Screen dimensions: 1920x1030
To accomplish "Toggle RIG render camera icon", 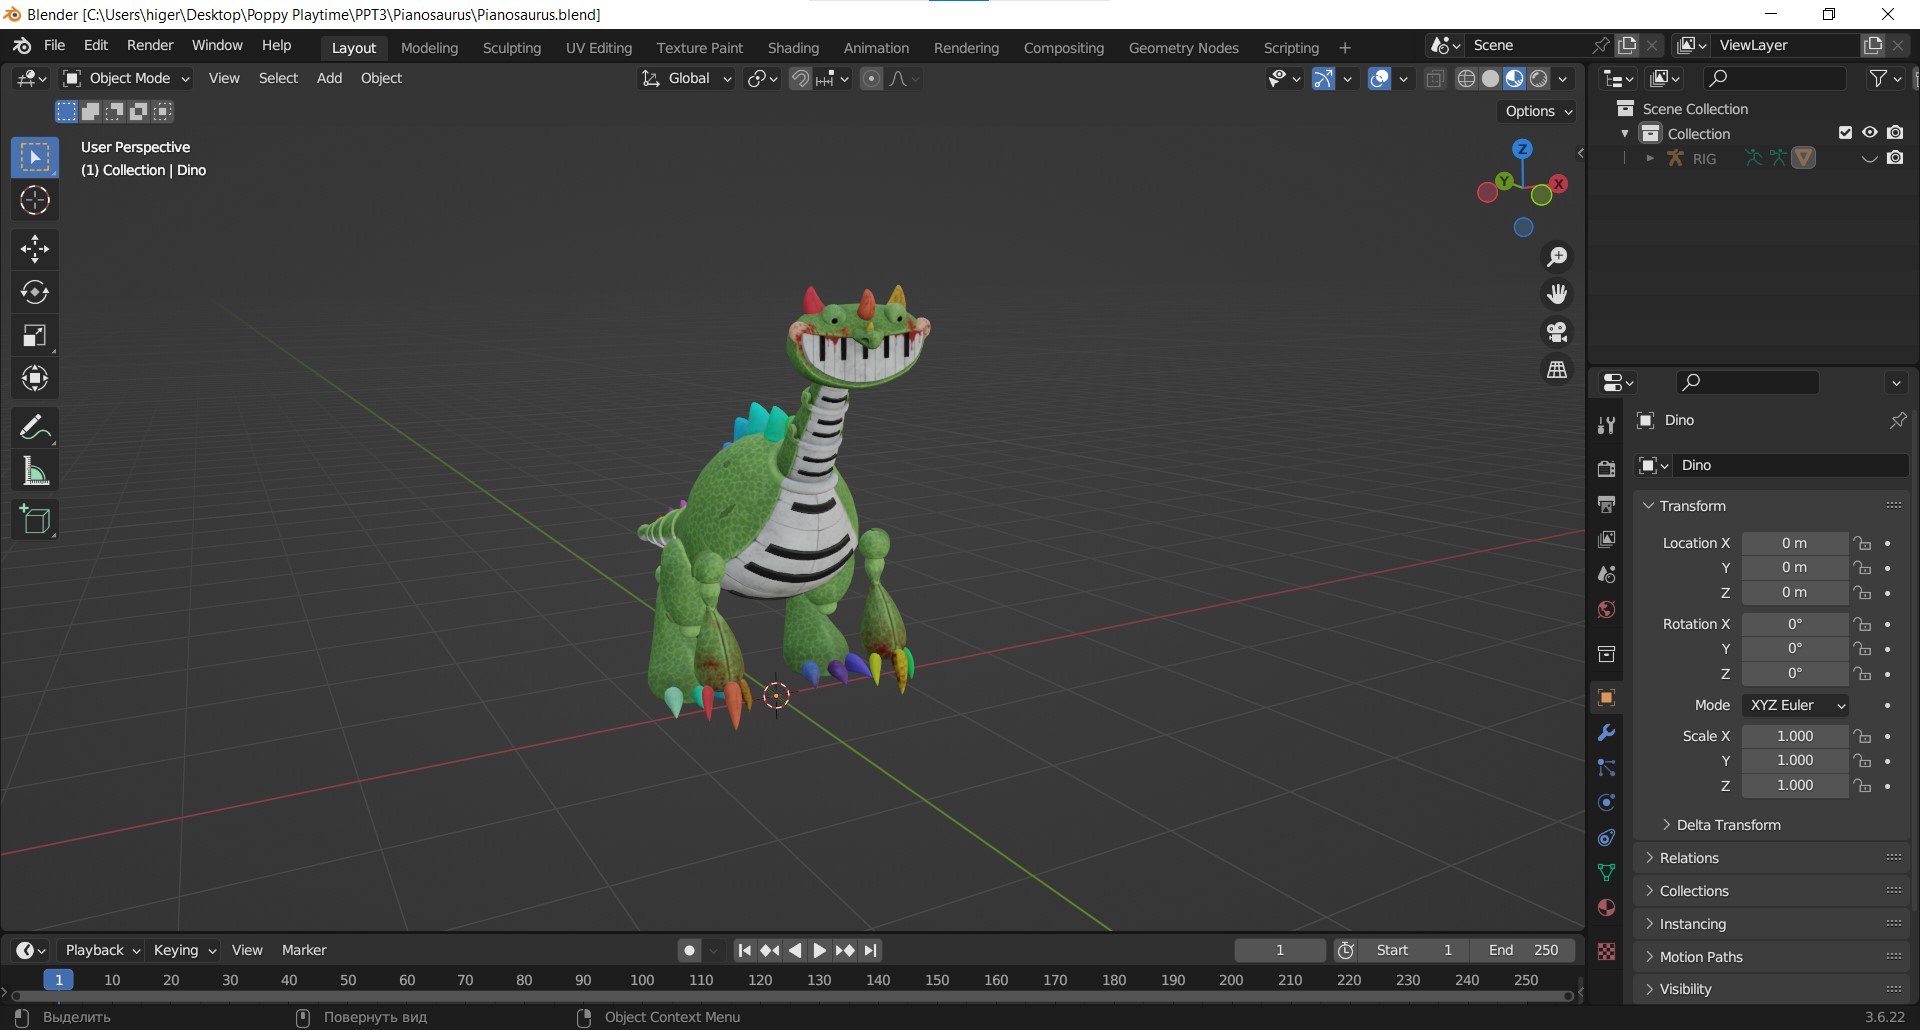I will pos(1895,158).
